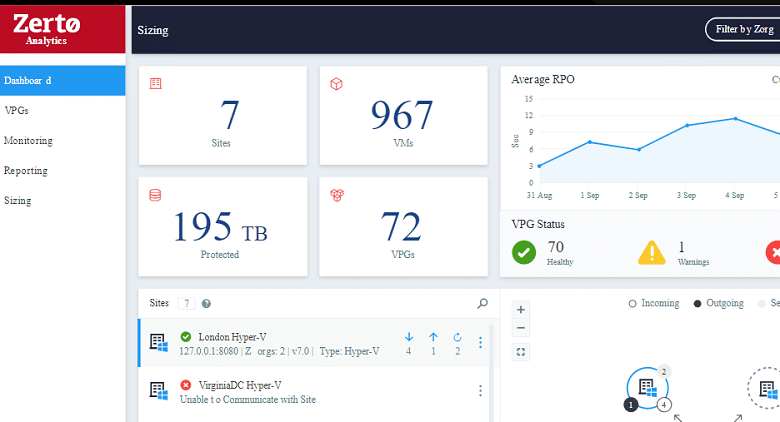This screenshot has width=780, height=422.
Task: Open London Hyper-V more options menu
Action: click(x=480, y=342)
